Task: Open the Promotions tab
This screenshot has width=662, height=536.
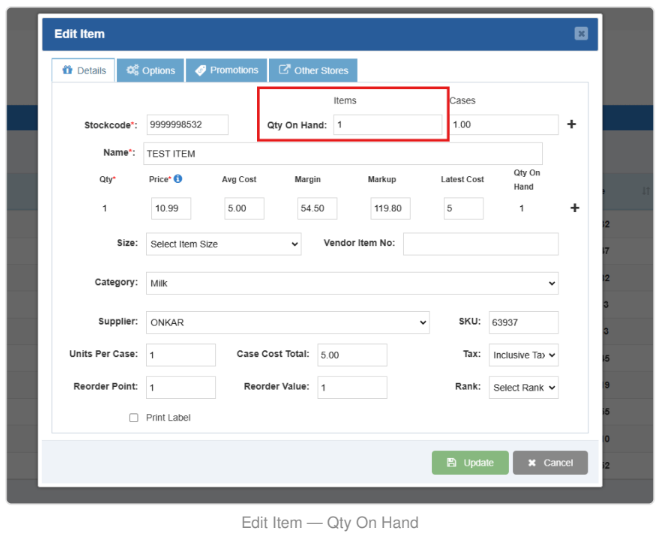Action: pos(226,70)
